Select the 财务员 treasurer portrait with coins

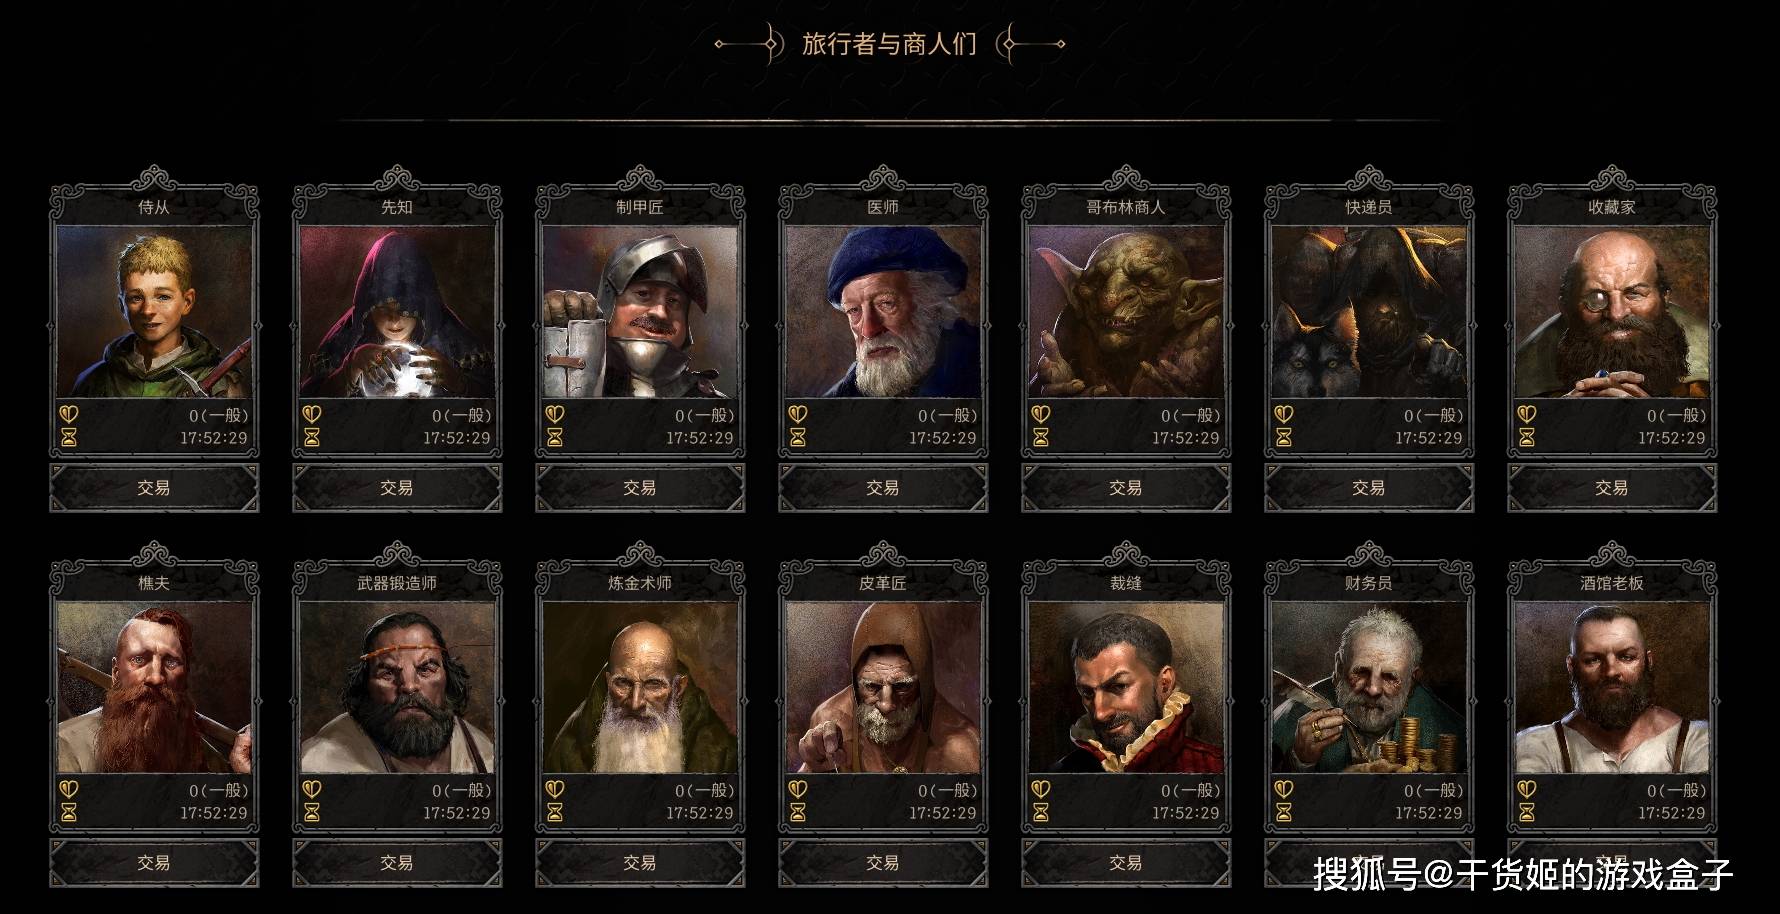click(1369, 687)
